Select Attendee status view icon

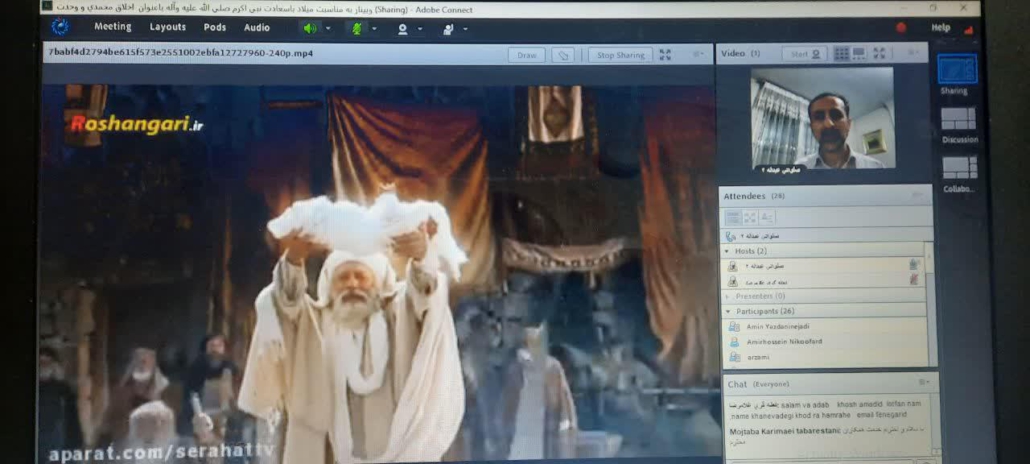point(767,217)
